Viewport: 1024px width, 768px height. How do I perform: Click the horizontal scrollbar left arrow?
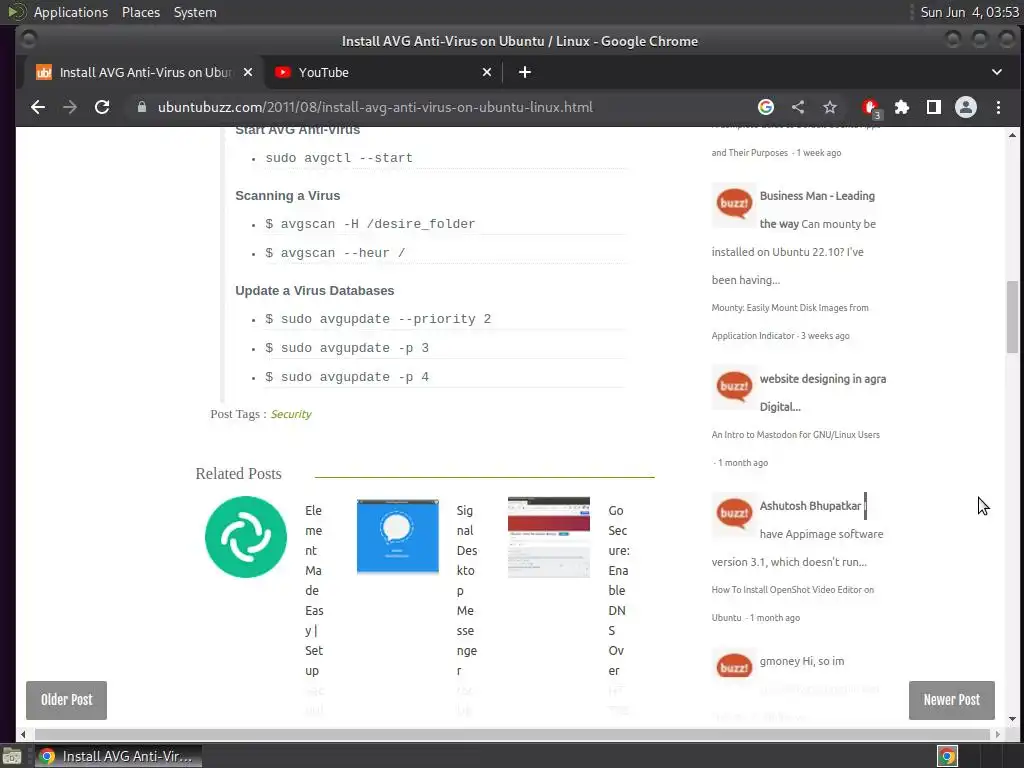(23, 734)
